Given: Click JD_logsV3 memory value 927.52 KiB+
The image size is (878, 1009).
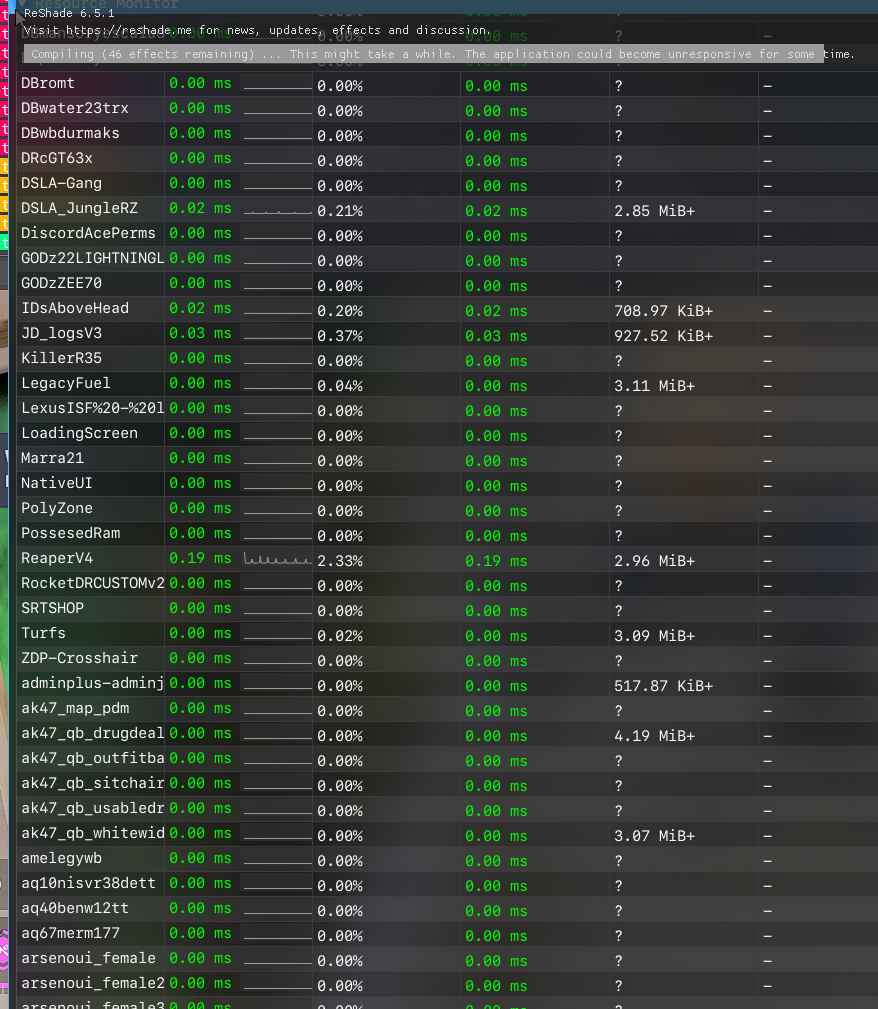Looking at the screenshot, I should pyautogui.click(x=663, y=336).
